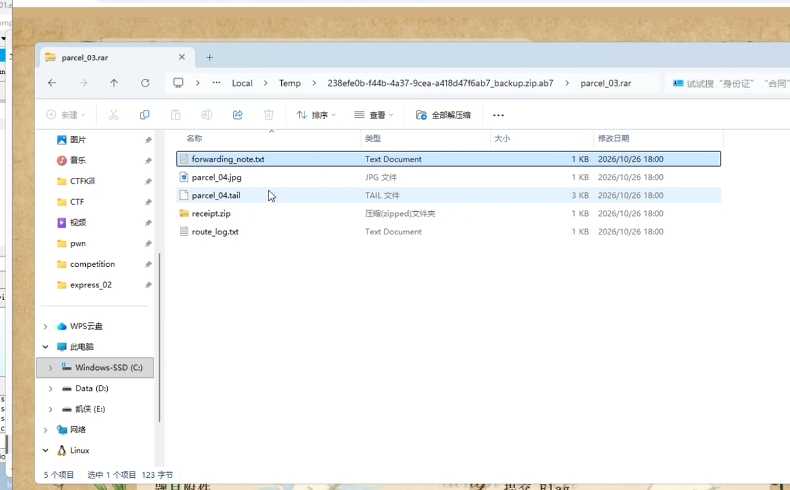The width and height of the screenshot is (790, 490).
Task: Open CTFKill folder in sidebar
Action: 82,181
